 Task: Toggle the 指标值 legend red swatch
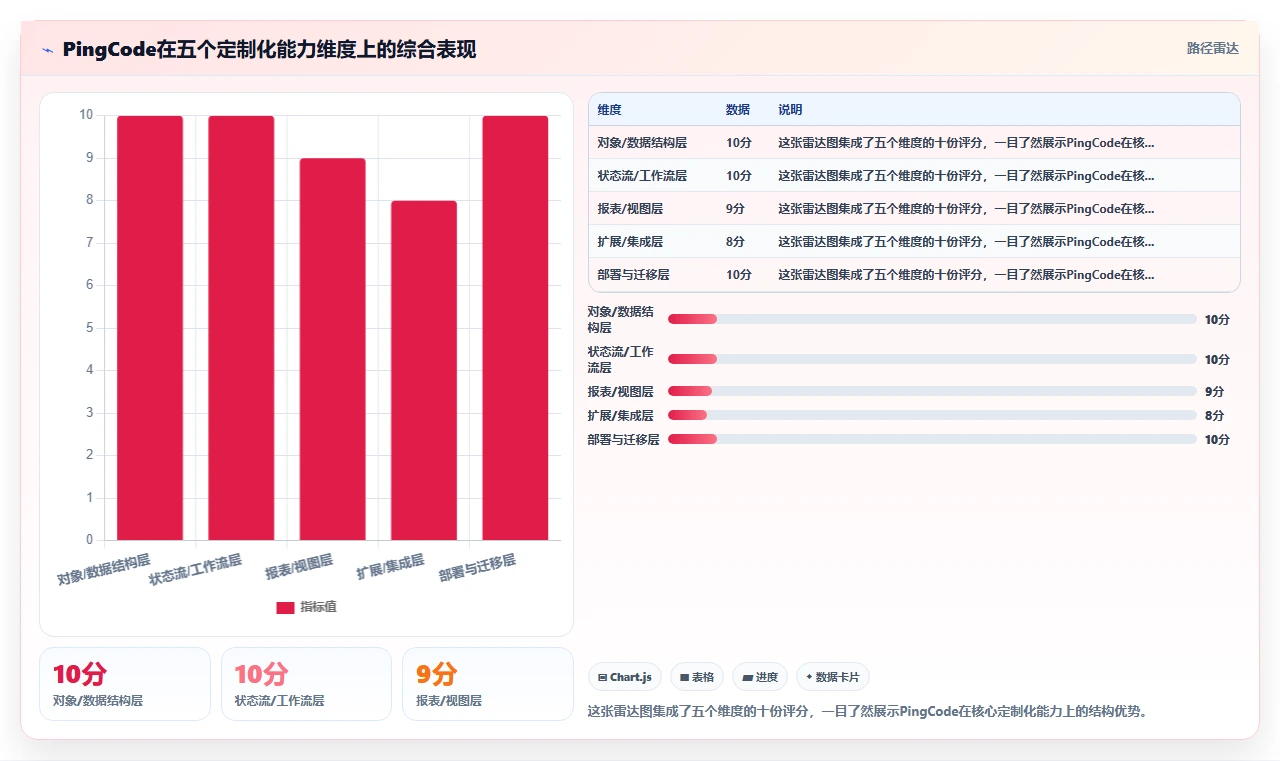pos(285,607)
